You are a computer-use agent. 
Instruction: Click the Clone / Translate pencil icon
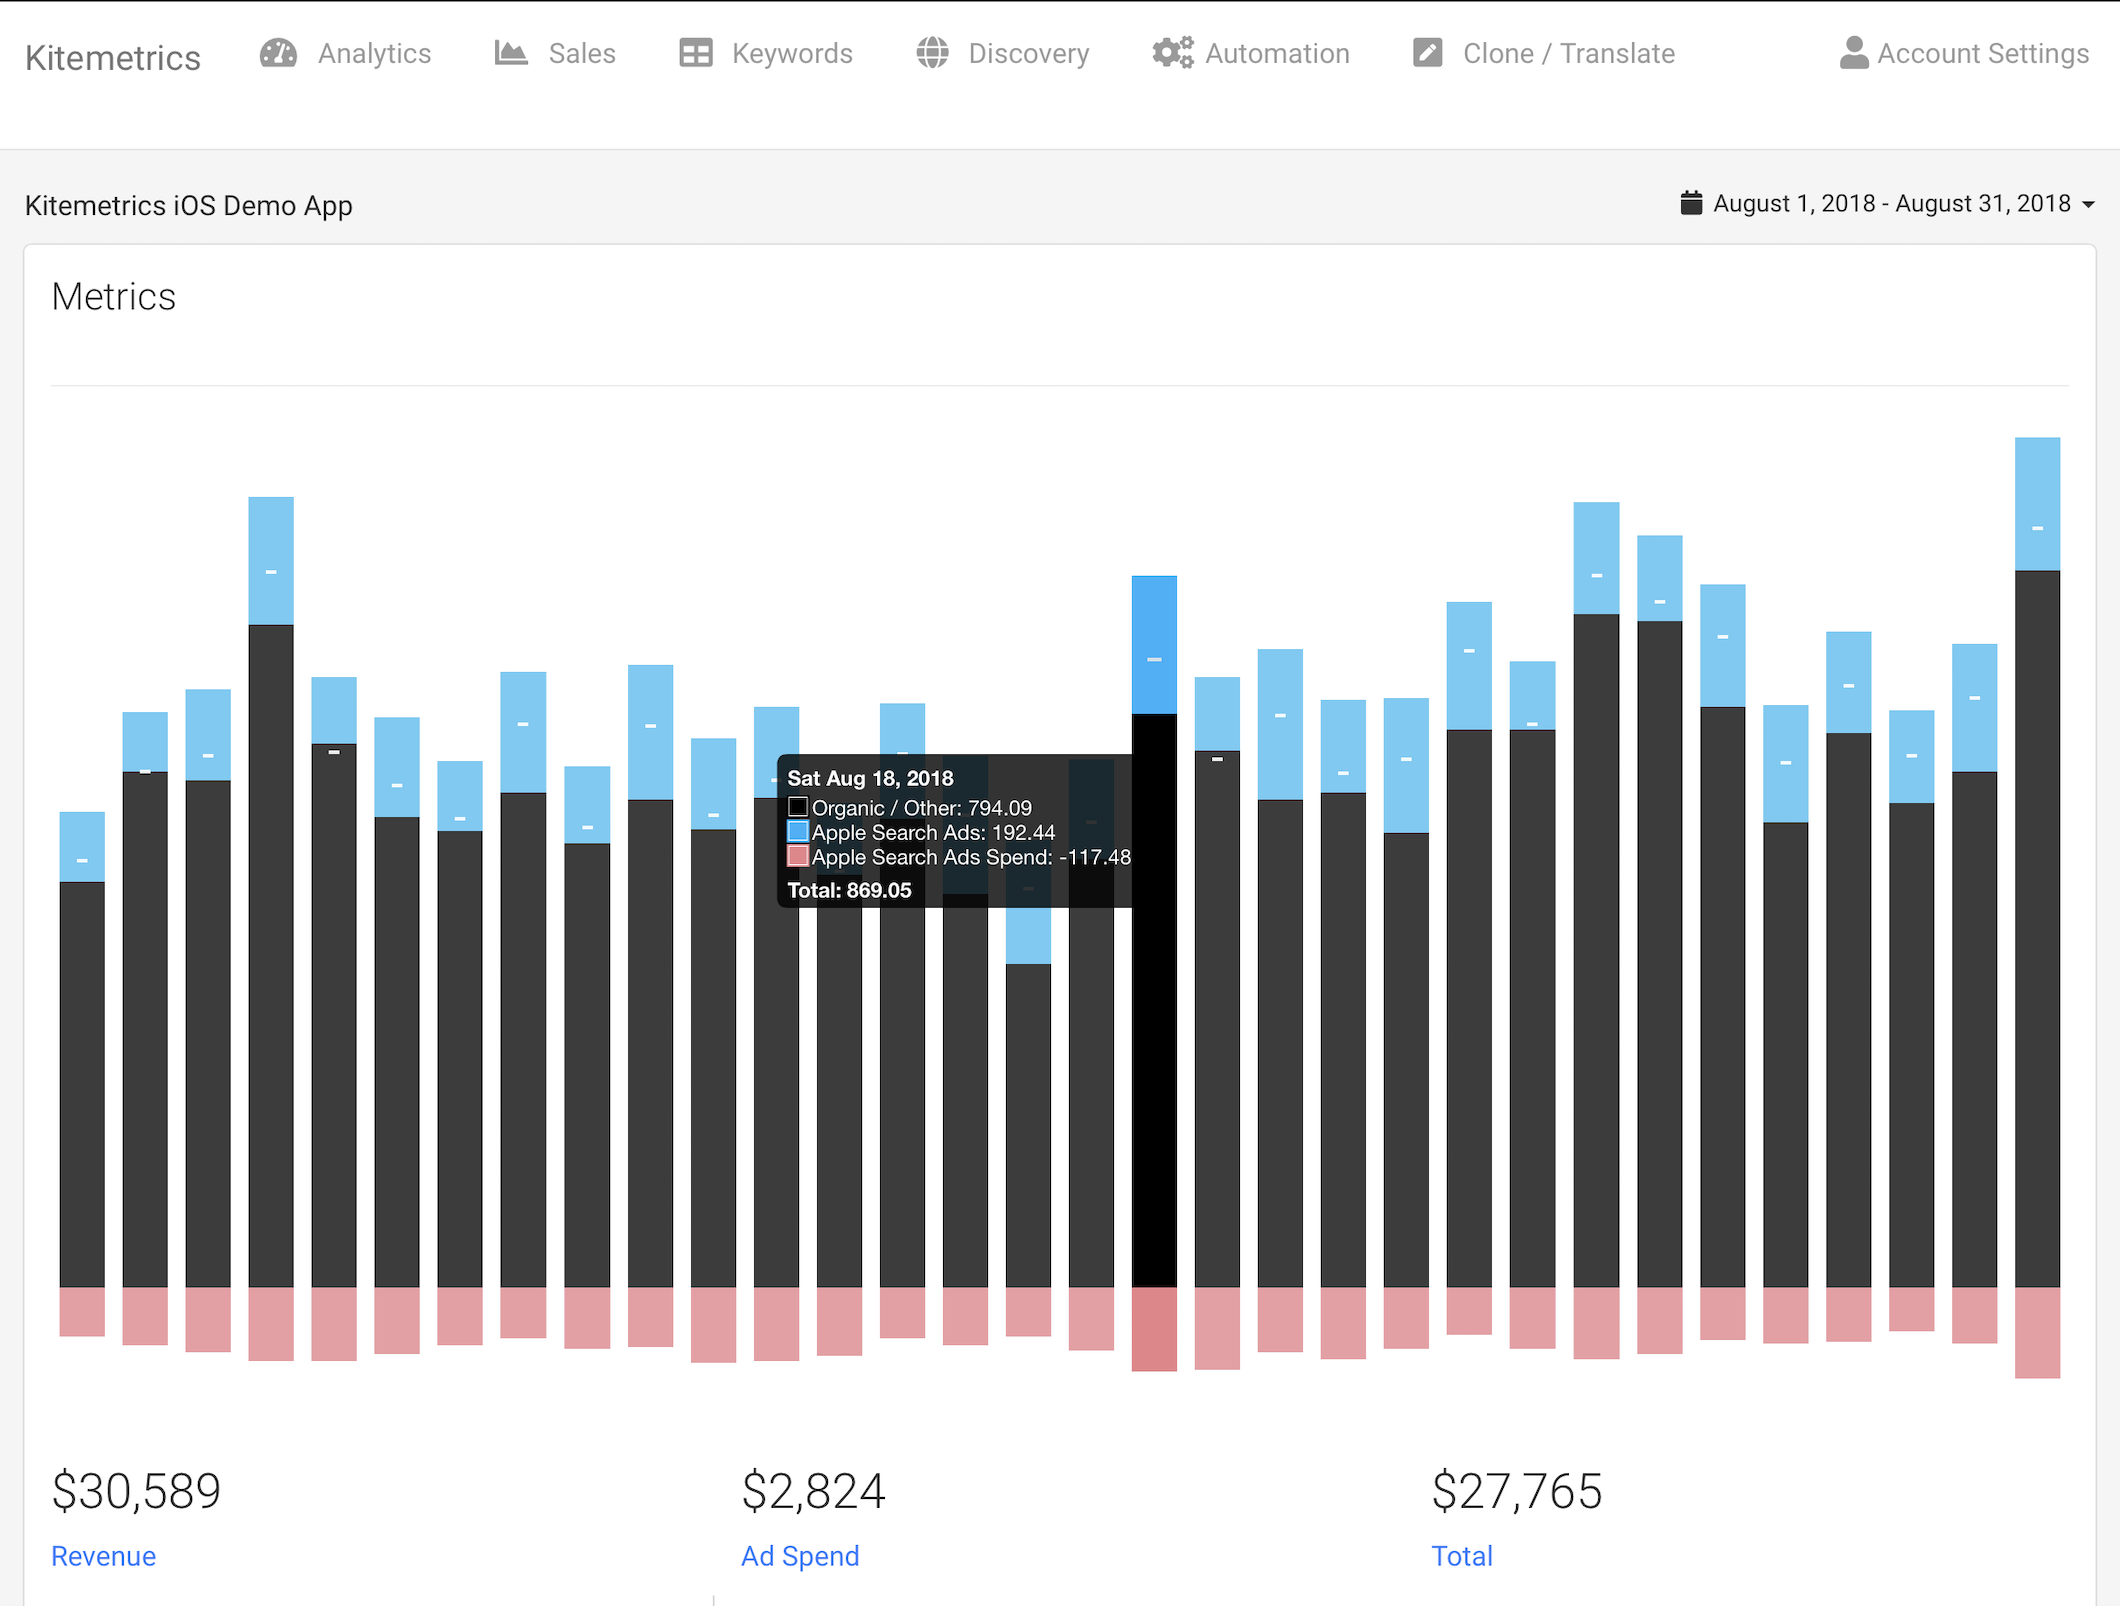click(x=1427, y=53)
